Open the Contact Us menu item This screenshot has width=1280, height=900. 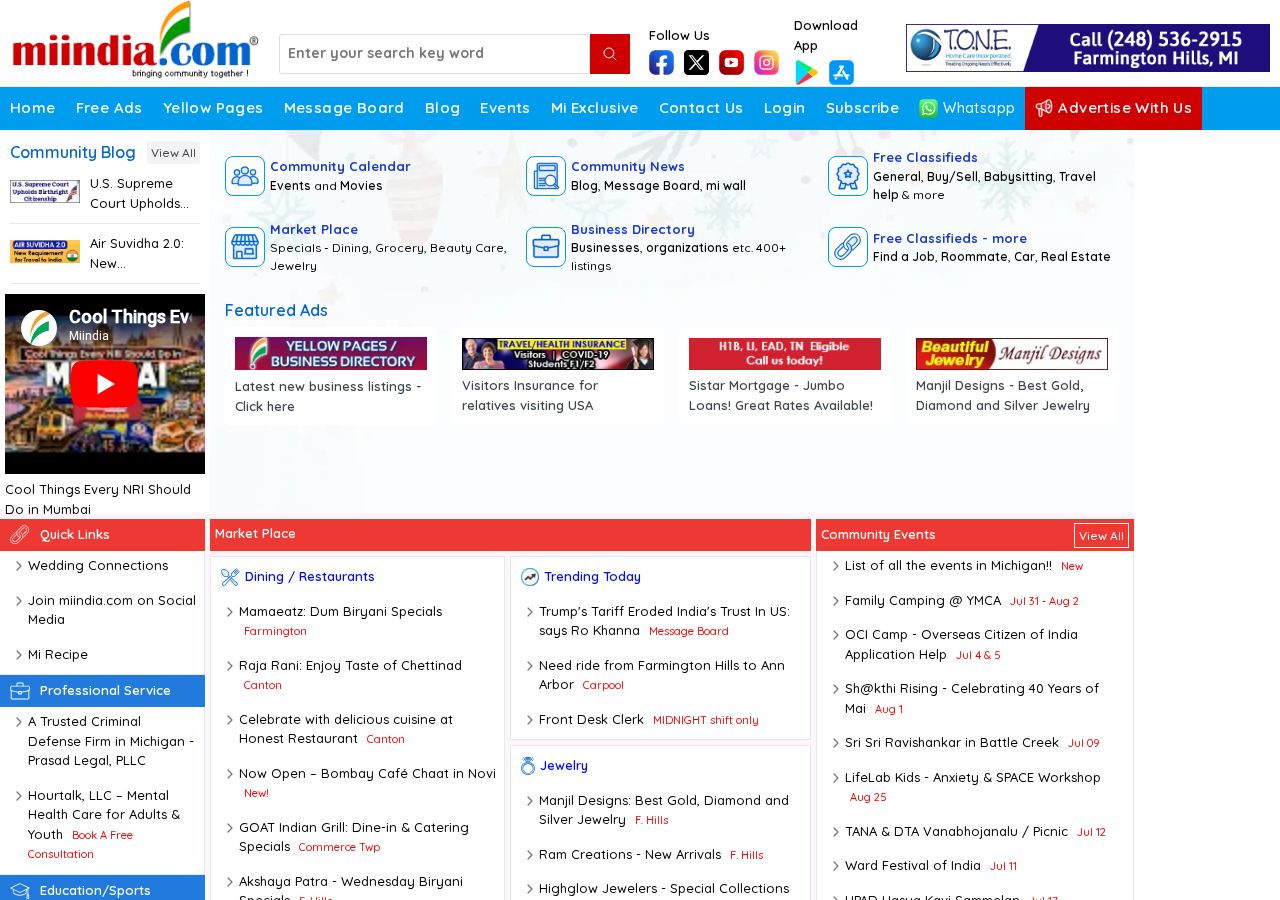point(701,108)
